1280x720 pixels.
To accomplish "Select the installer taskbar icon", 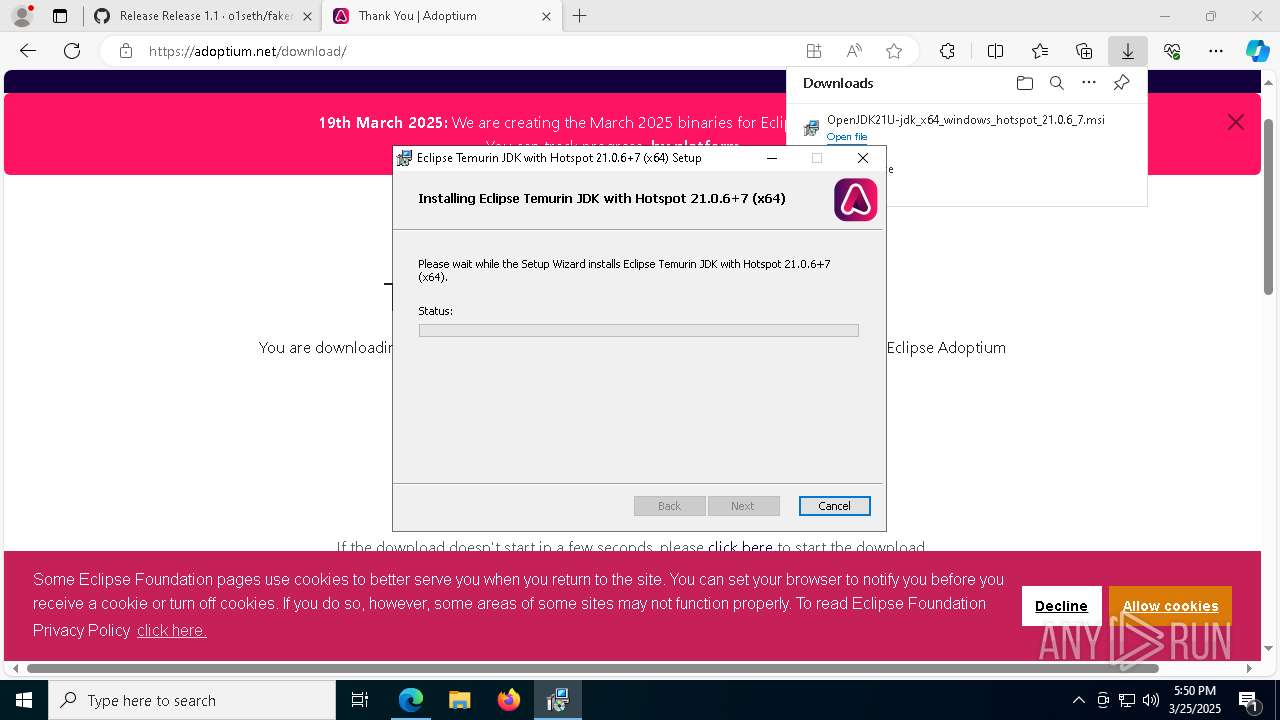I will tap(557, 700).
